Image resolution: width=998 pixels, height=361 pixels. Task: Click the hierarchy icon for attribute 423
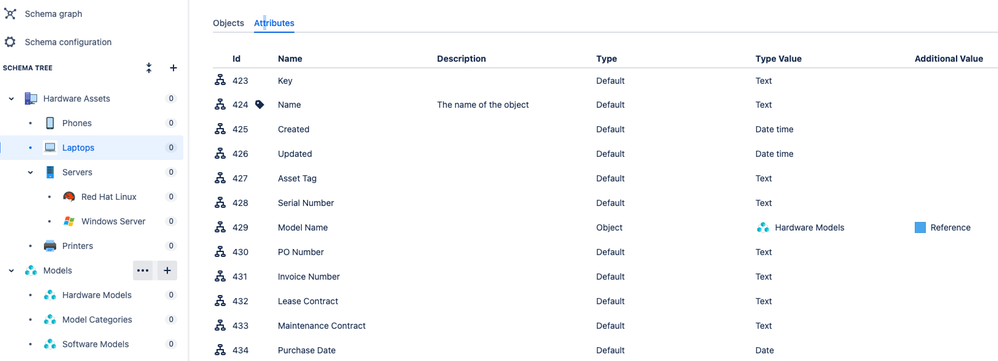220,80
